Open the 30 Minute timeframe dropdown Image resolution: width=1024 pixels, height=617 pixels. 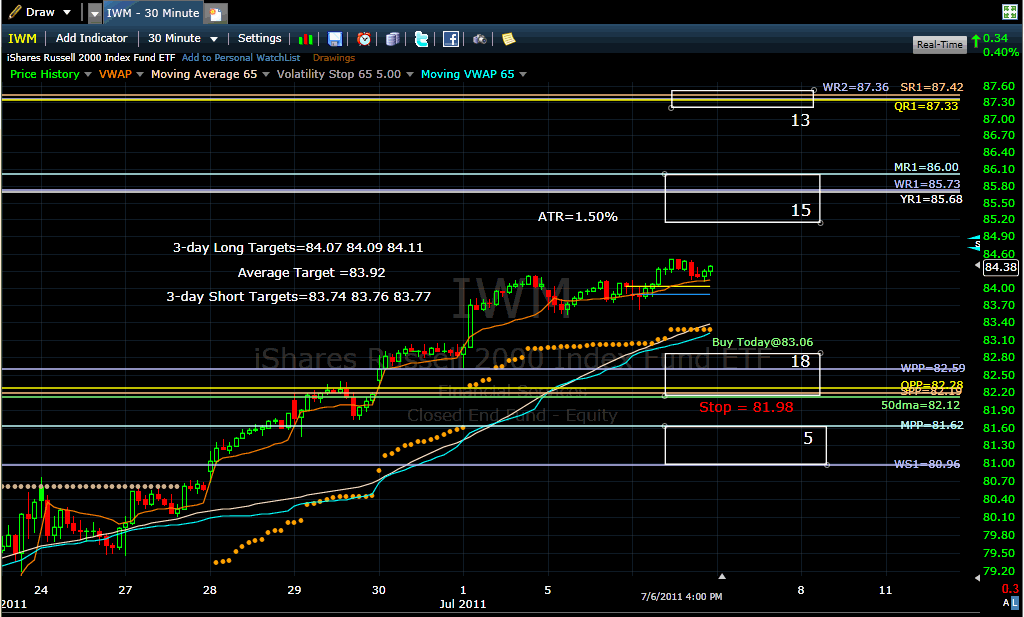214,39
